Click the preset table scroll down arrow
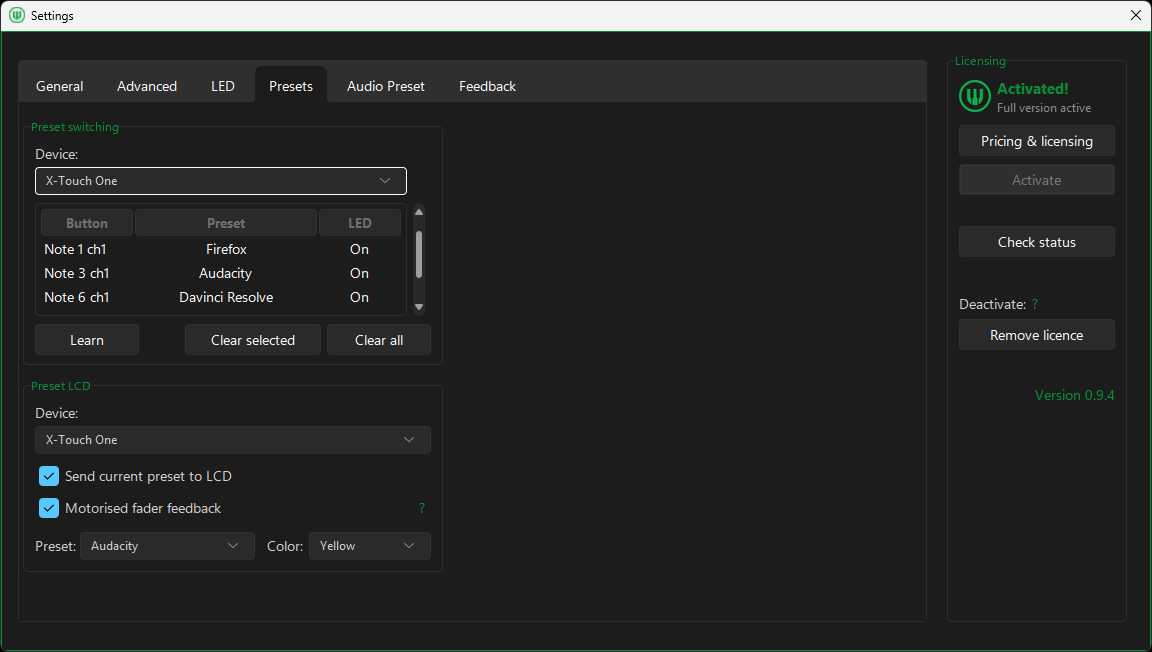1152x652 pixels. coord(419,307)
